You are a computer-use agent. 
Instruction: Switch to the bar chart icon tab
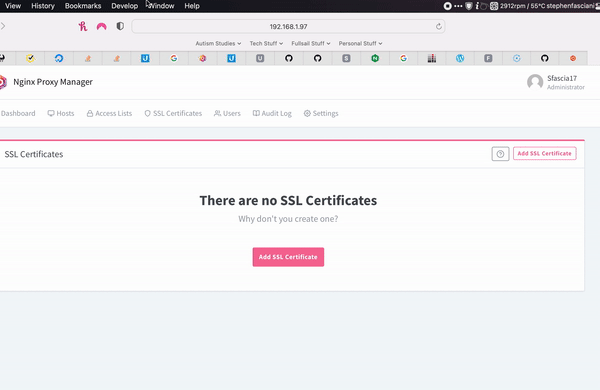coord(432,58)
